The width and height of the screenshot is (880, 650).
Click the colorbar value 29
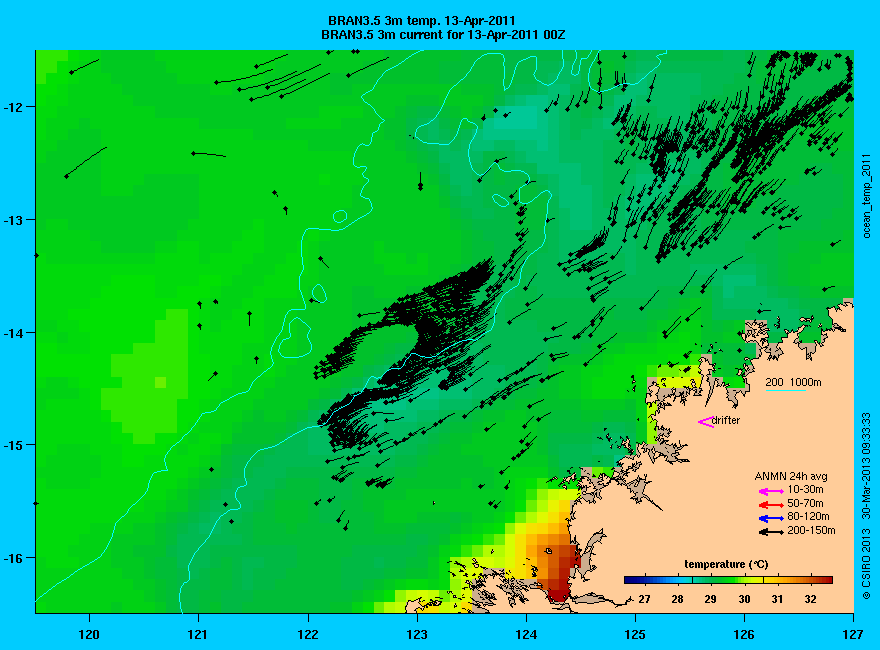click(711, 599)
